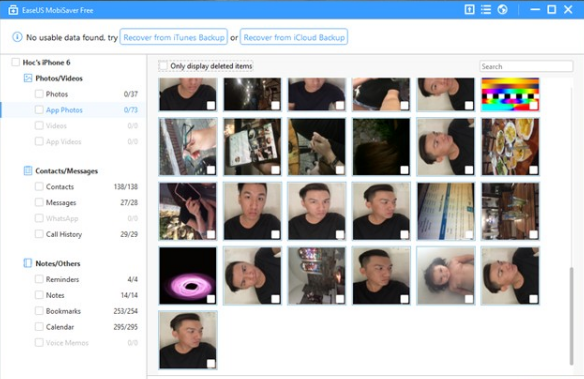
Task: Check the App Photos checkbox
Action: pos(39,109)
